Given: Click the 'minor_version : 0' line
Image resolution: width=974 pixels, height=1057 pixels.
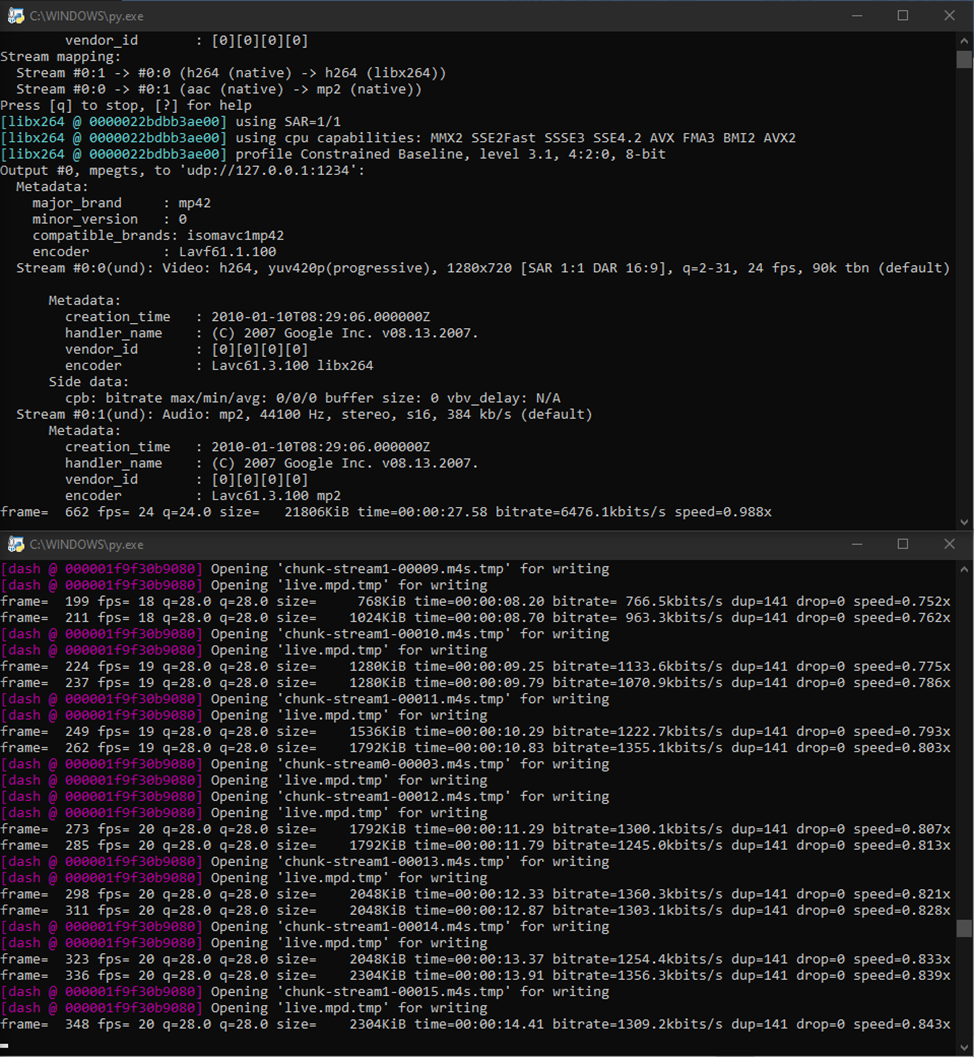Looking at the screenshot, I should (x=109, y=219).
